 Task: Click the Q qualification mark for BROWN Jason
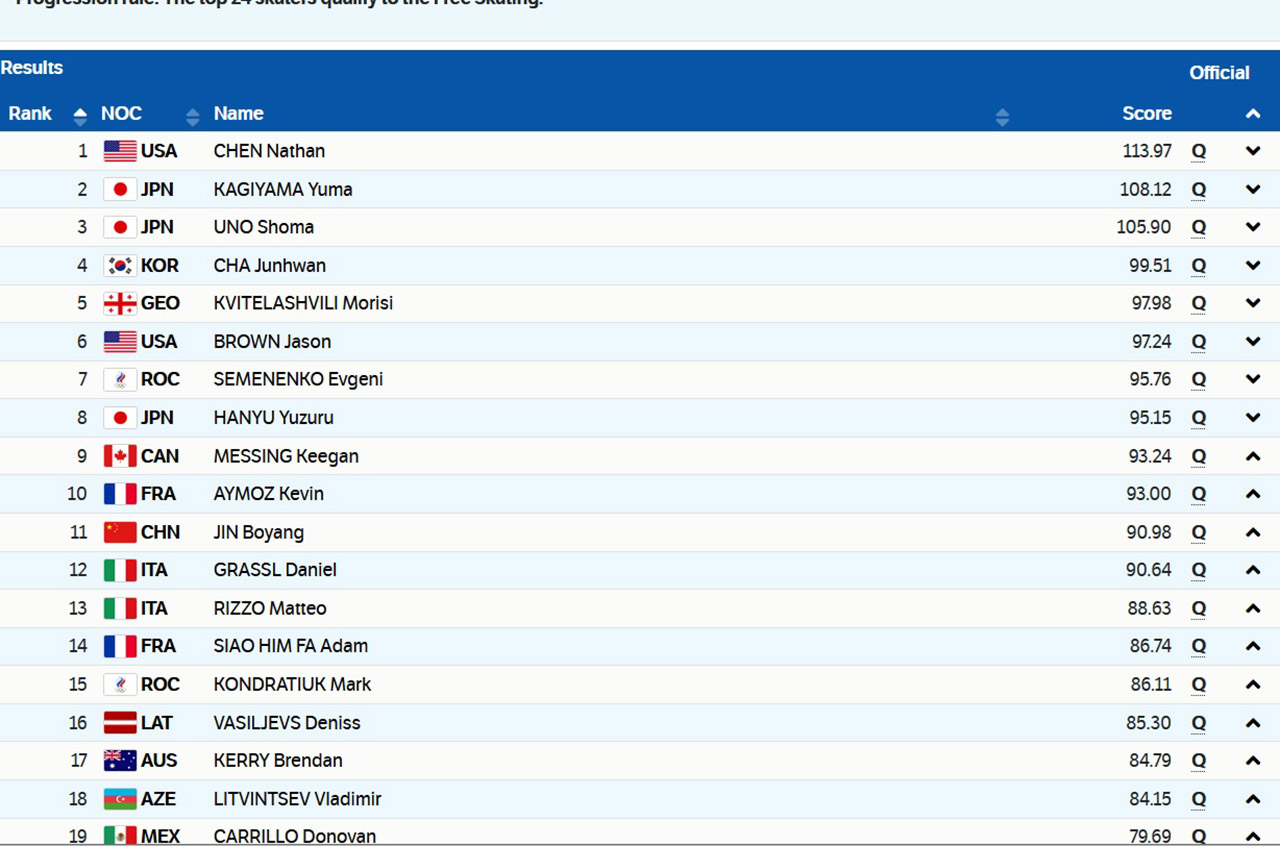click(1198, 342)
